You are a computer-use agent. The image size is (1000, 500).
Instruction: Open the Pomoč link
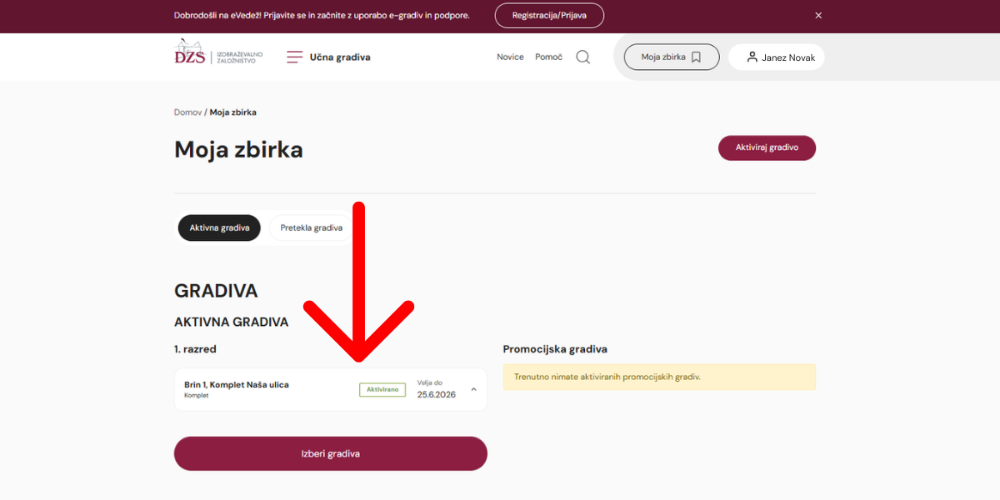coord(549,57)
